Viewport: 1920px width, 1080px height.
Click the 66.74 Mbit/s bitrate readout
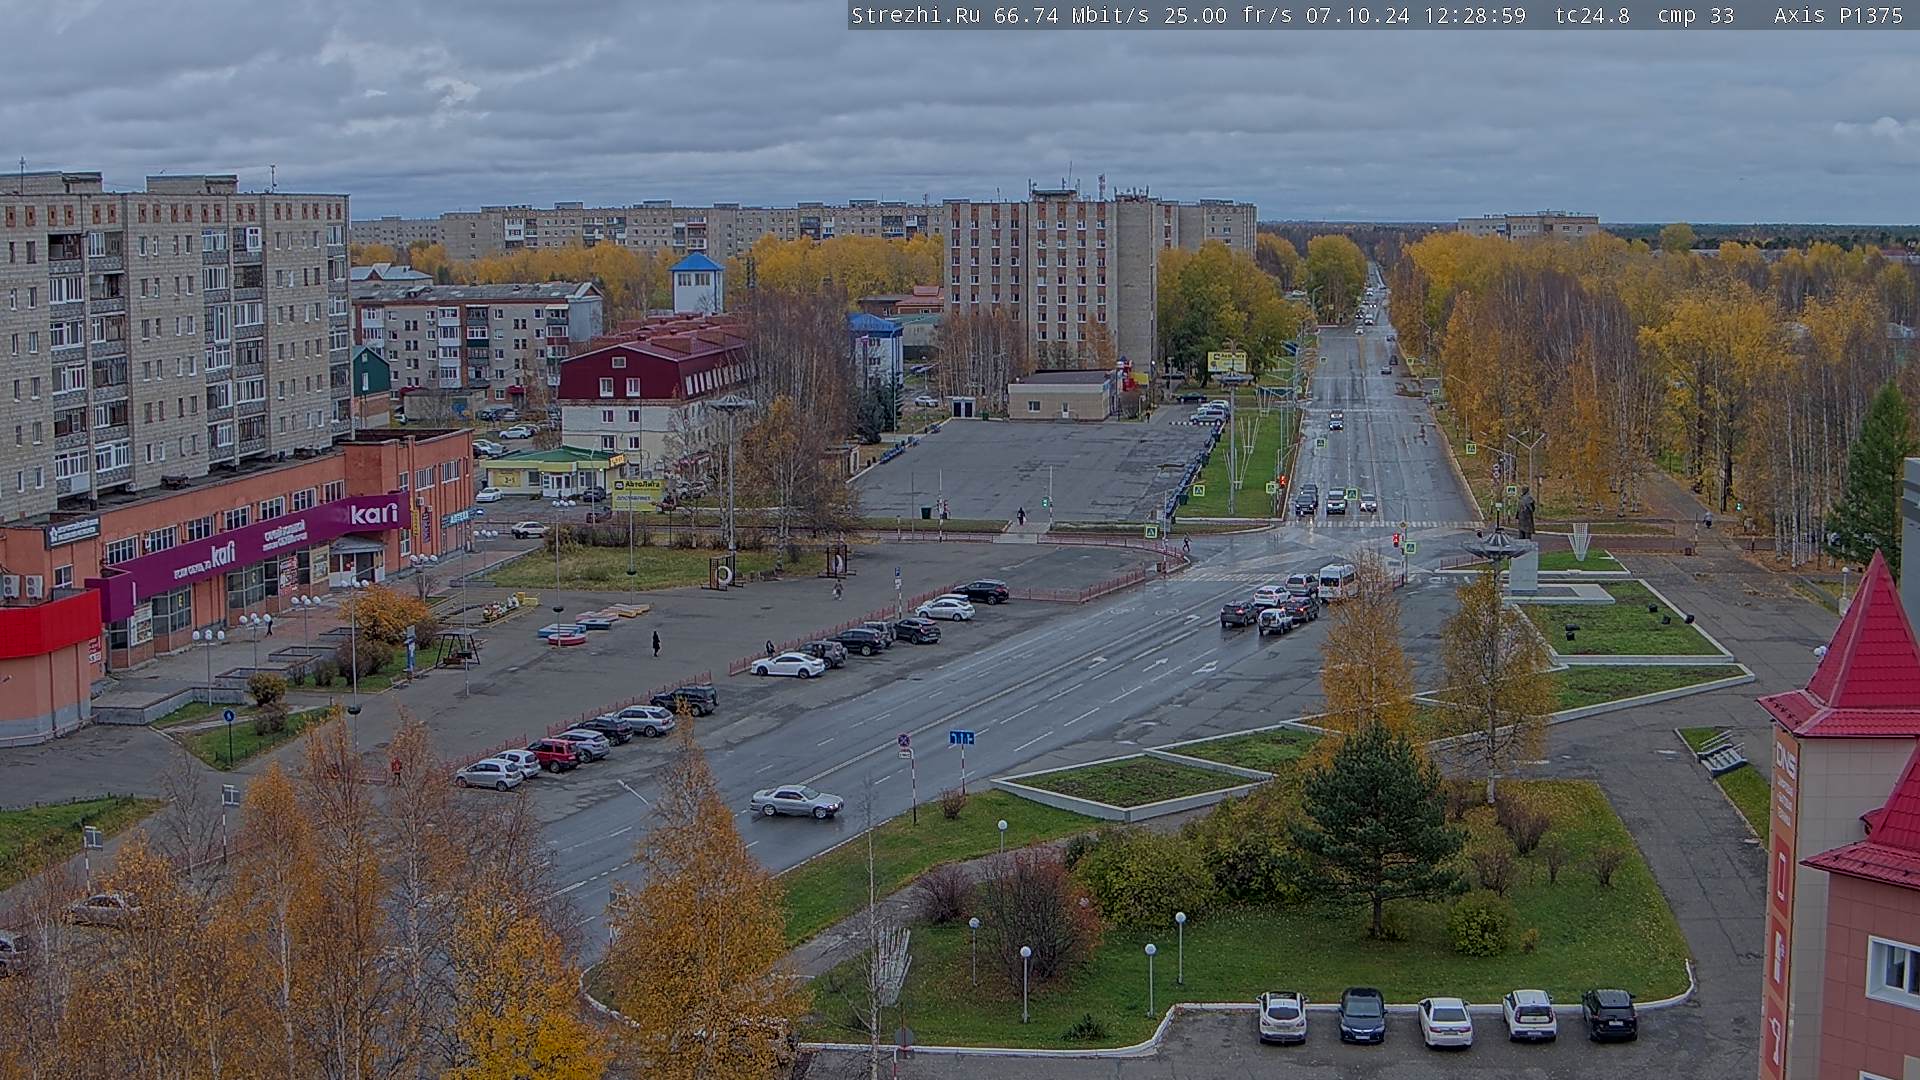tap(1071, 15)
